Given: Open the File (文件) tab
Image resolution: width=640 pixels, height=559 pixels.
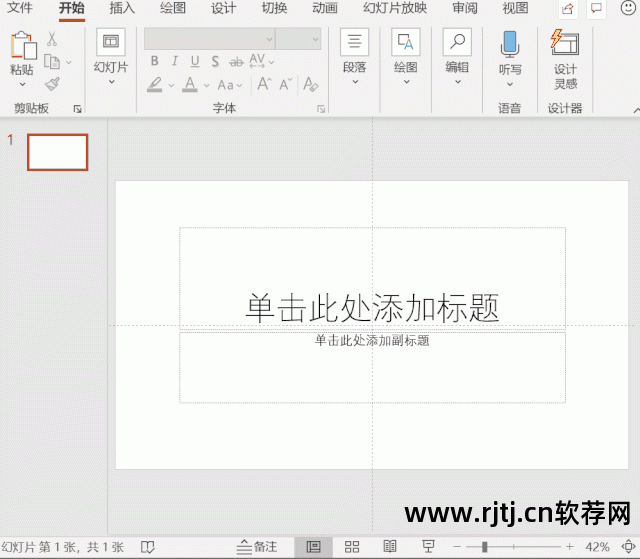Looking at the screenshot, I should coord(20,7).
